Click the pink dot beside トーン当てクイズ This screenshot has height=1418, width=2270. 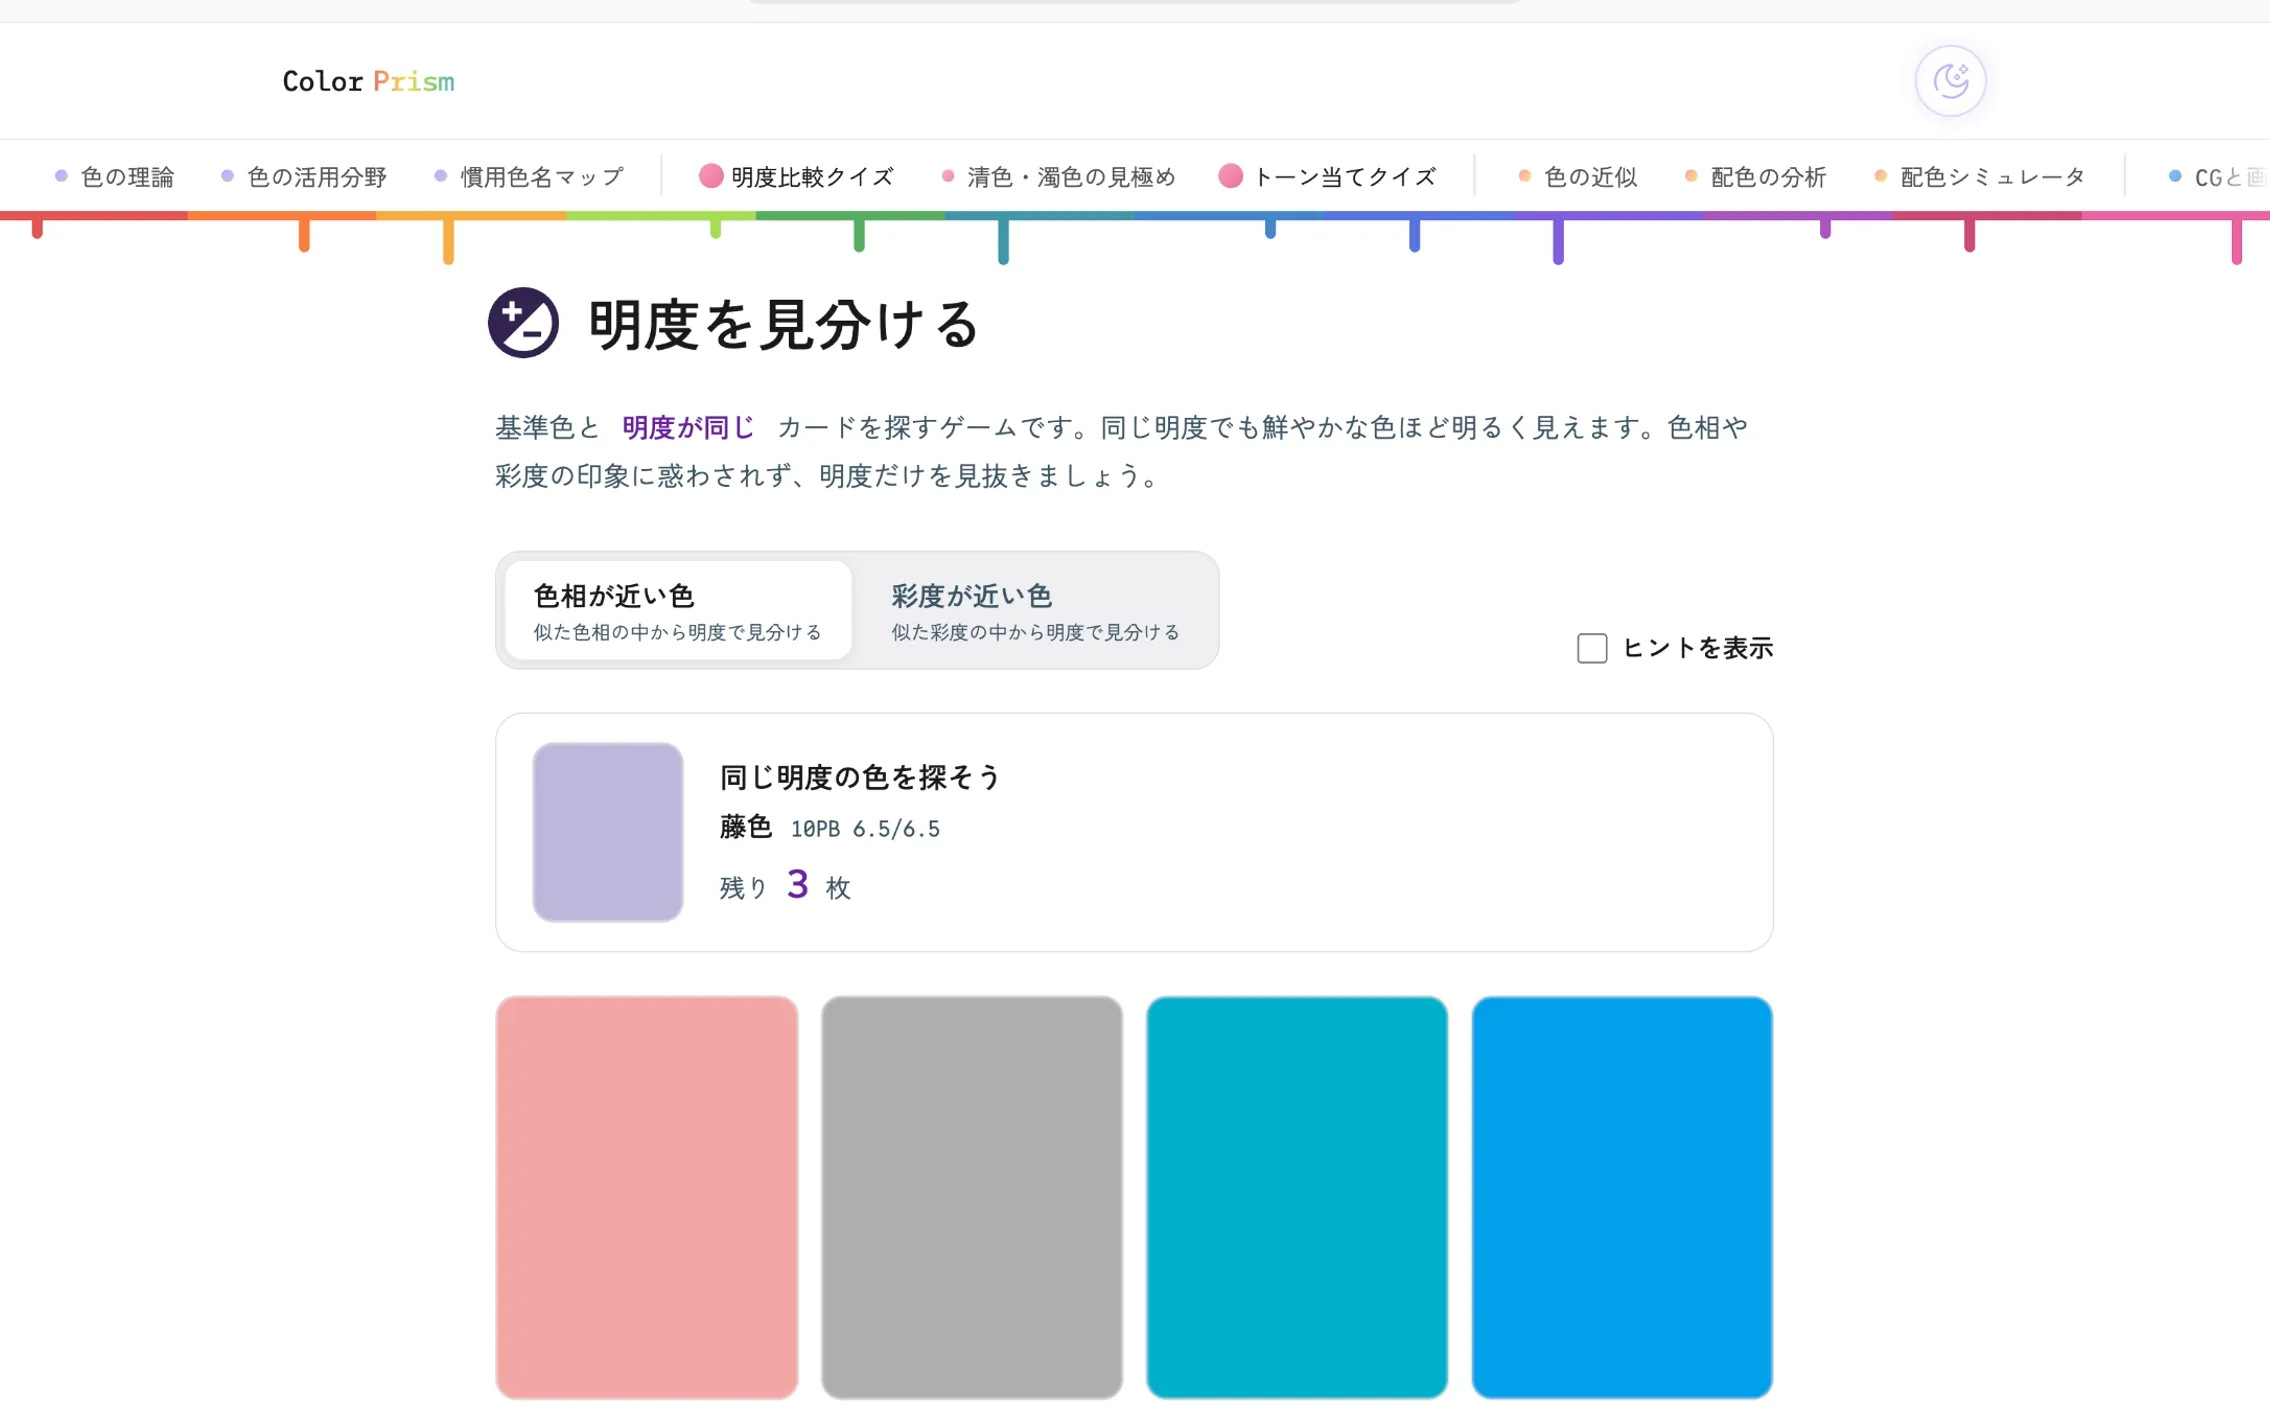1231,176
